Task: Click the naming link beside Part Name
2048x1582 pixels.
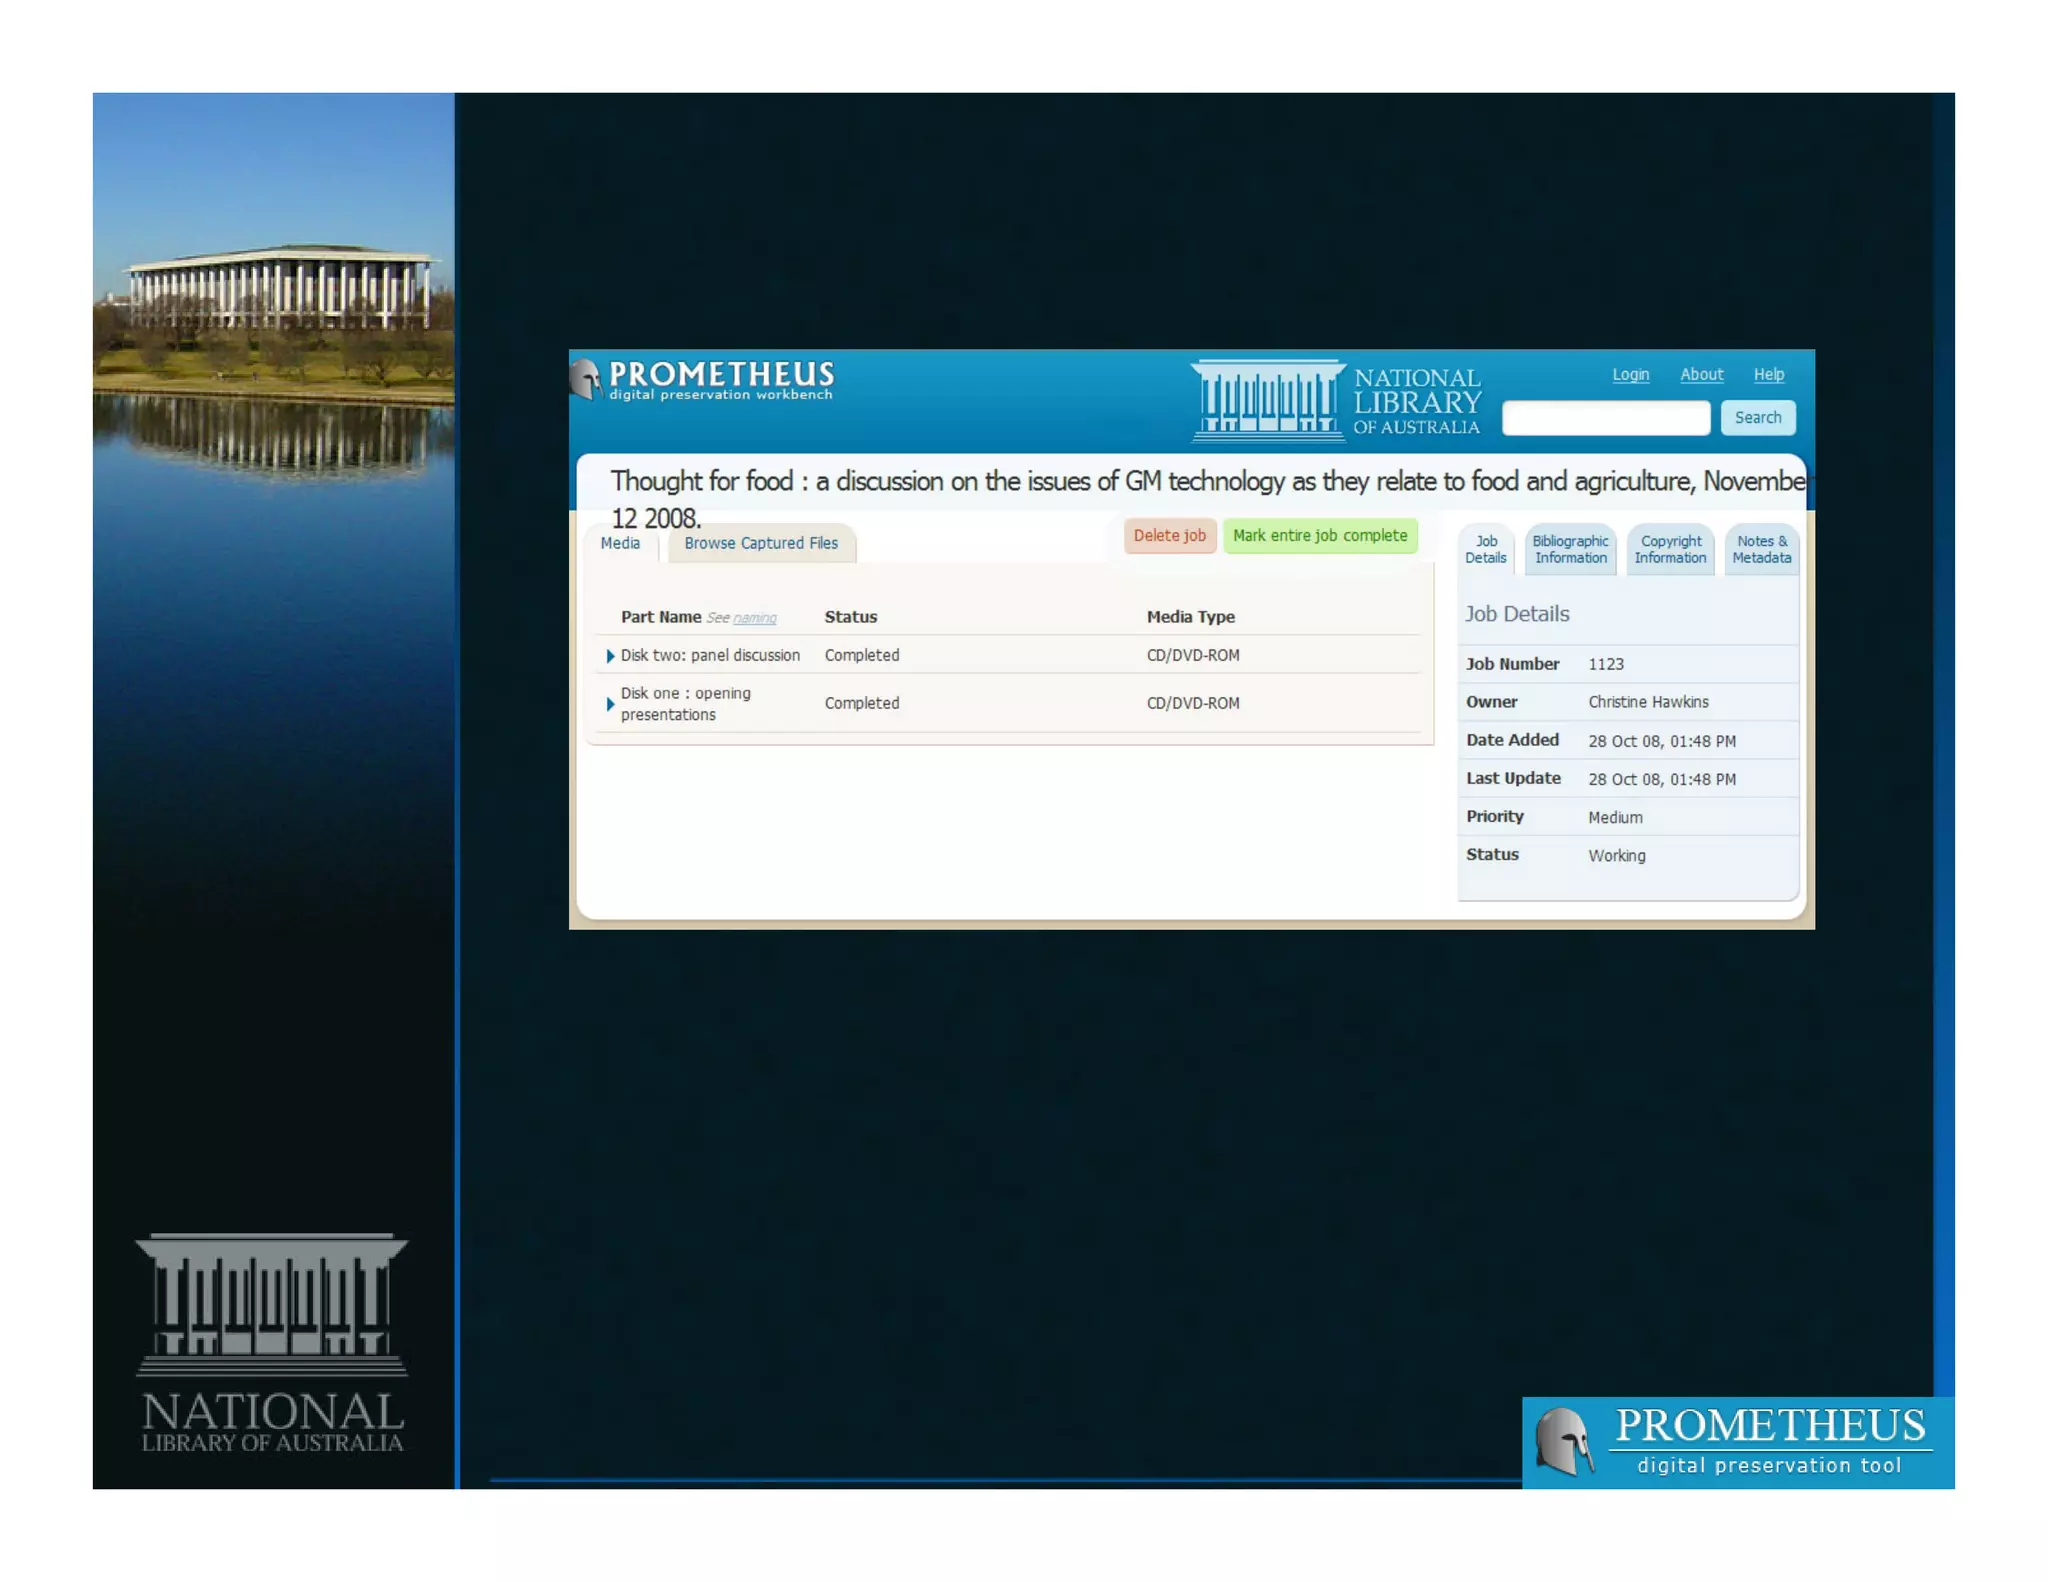Action: pyautogui.click(x=754, y=618)
